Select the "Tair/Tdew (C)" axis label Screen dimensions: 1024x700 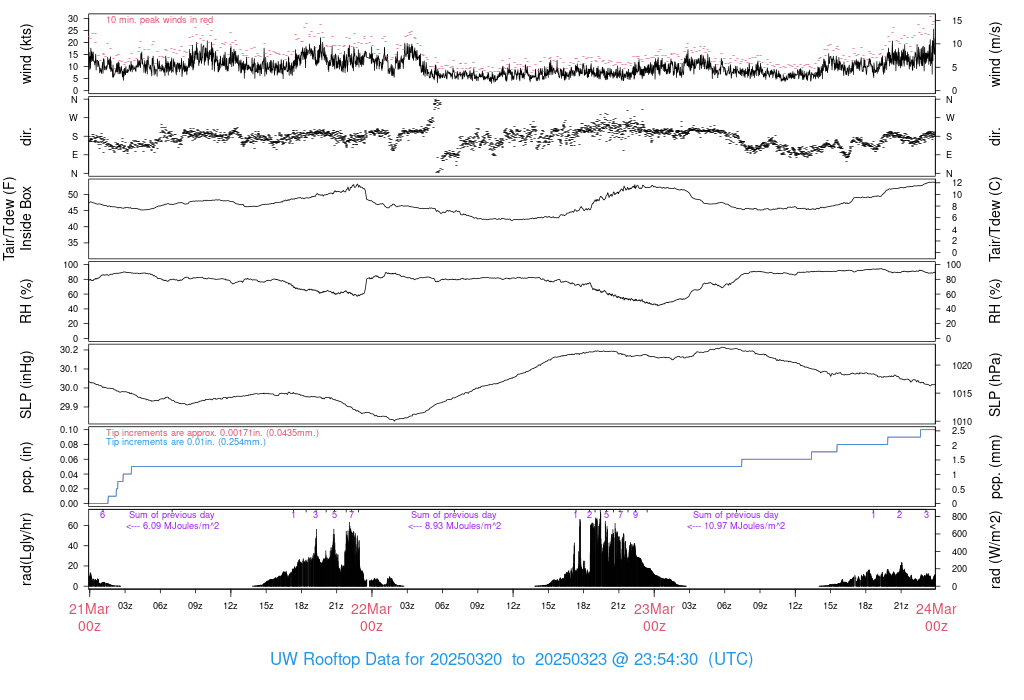pyautogui.click(x=995, y=219)
